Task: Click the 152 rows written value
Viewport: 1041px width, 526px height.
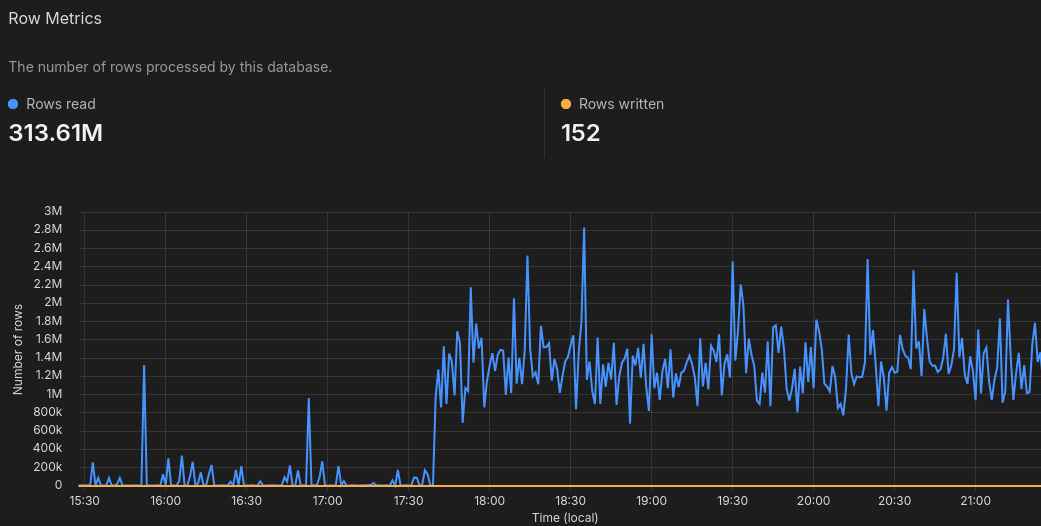Action: coord(581,133)
